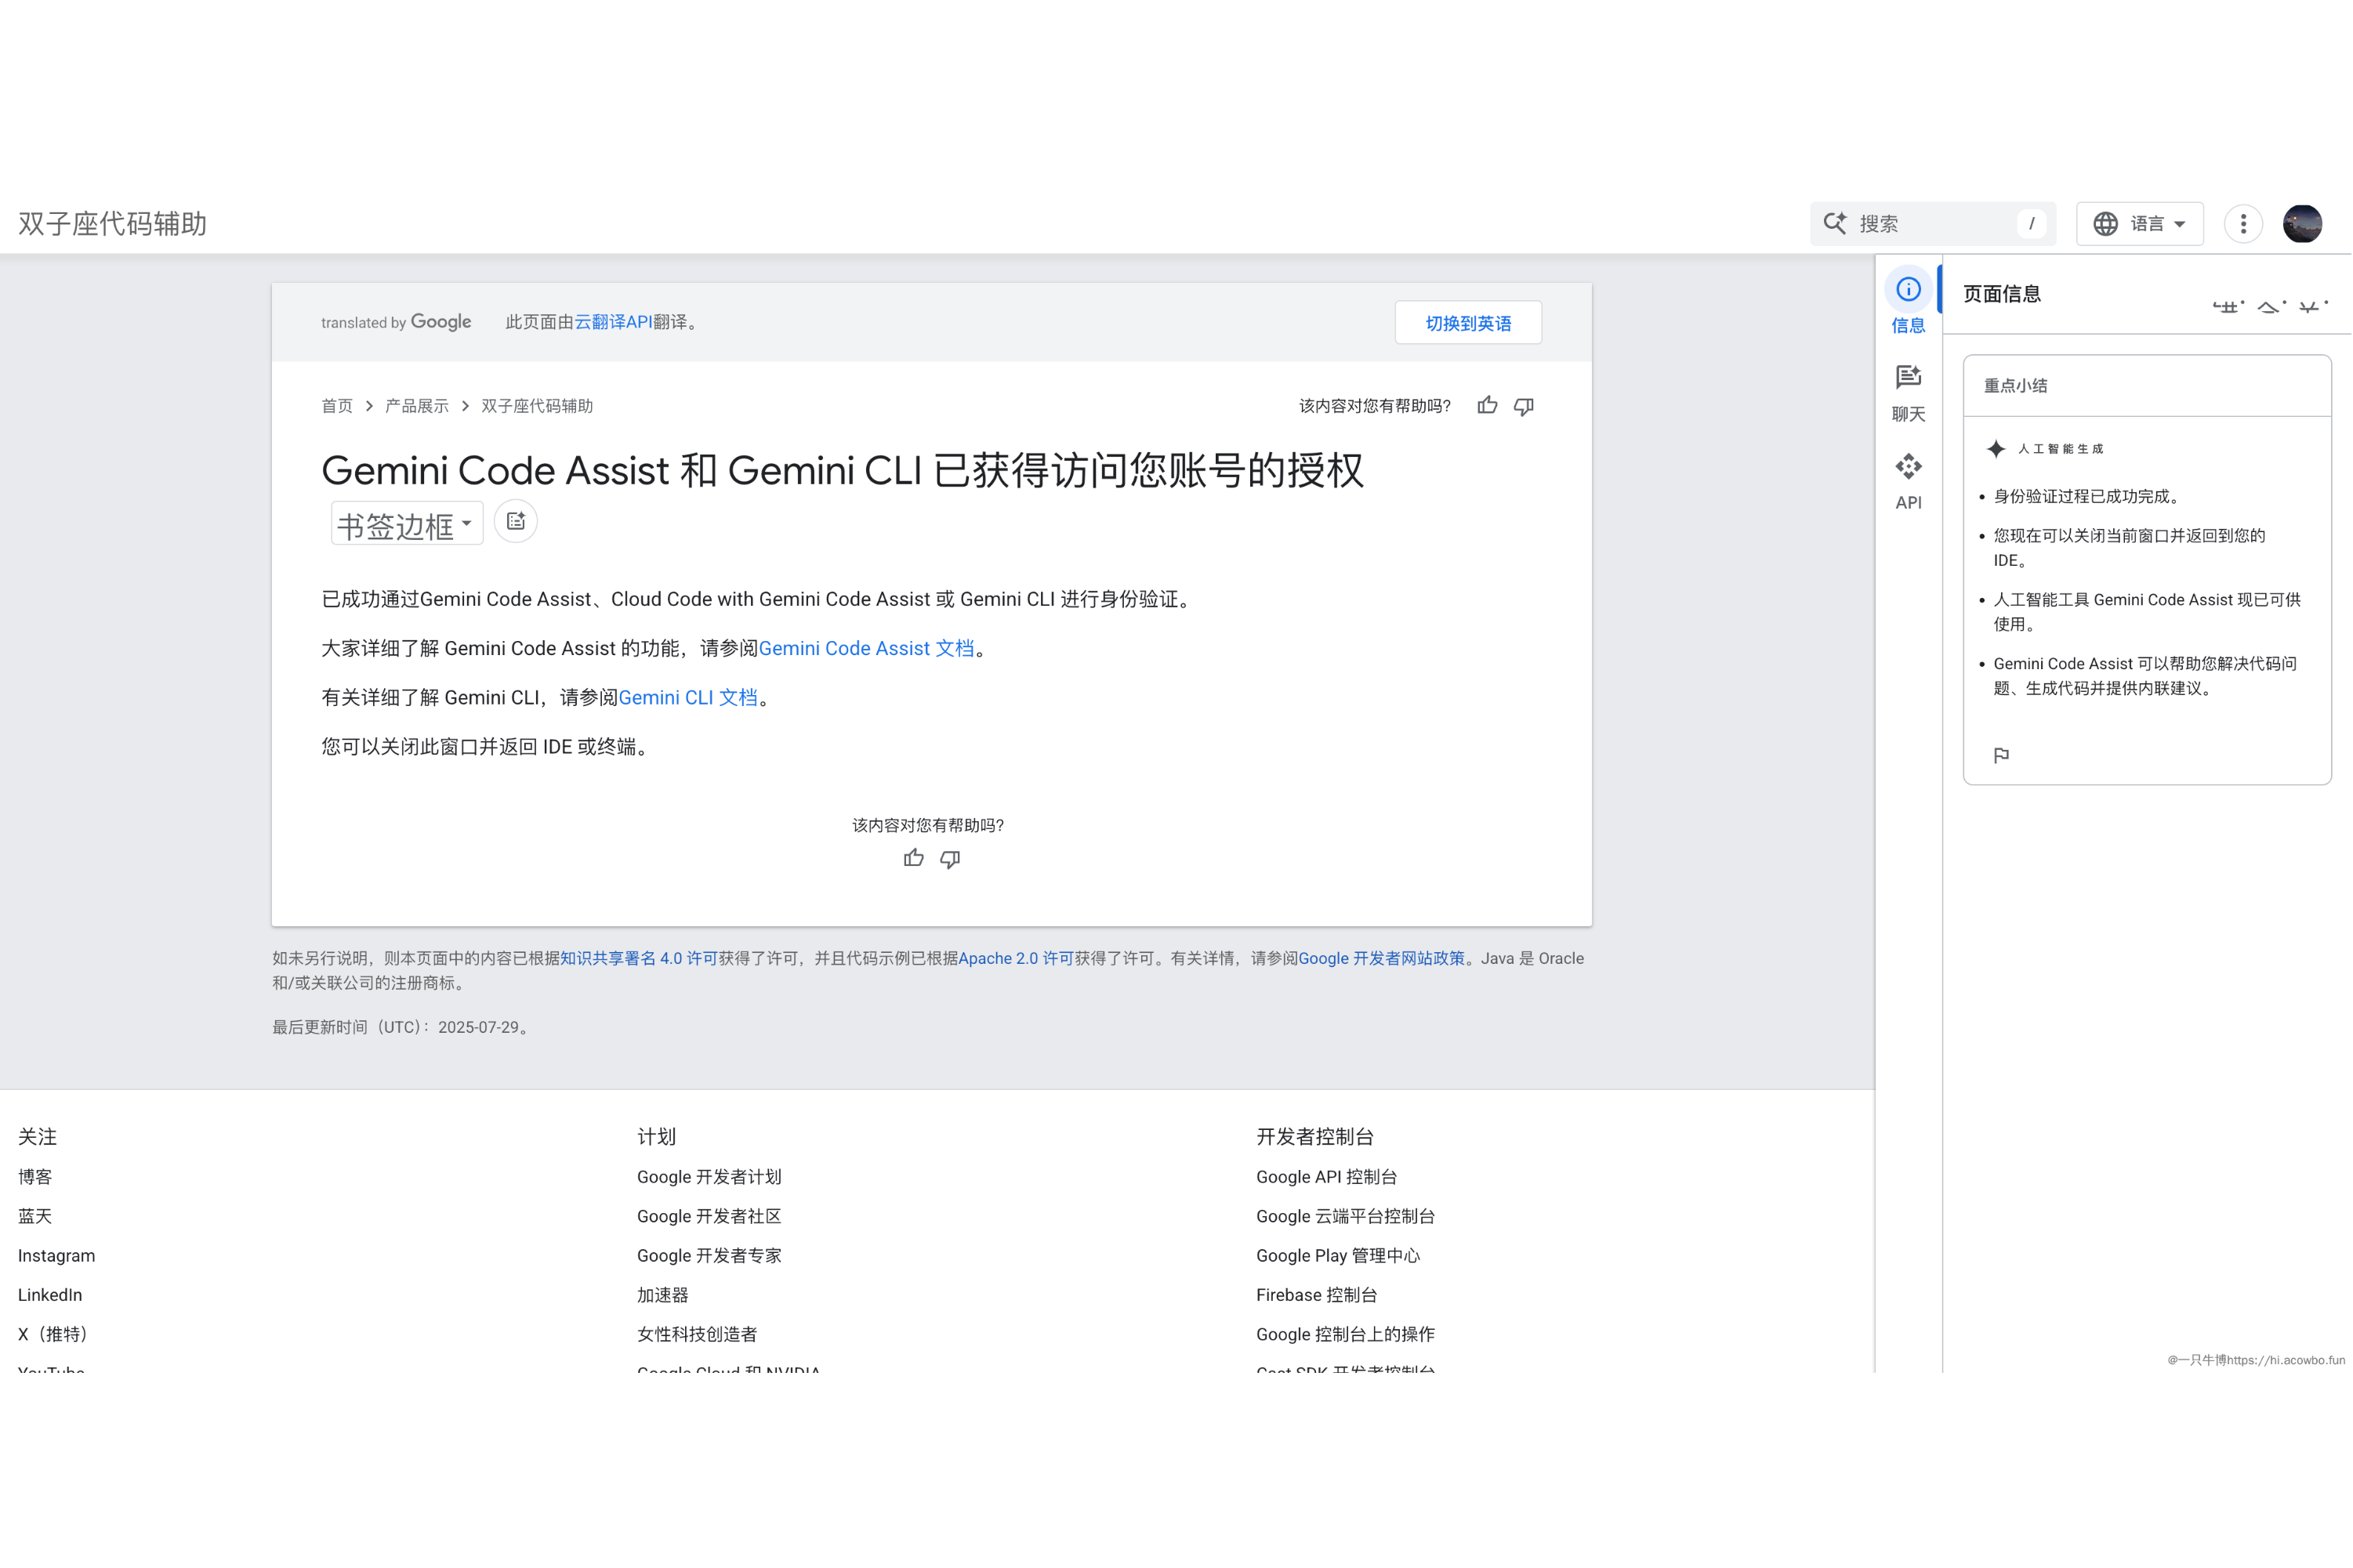The height and width of the screenshot is (1568, 2353).
Task: Open the 信息 info side panel tab
Action: 1907,303
